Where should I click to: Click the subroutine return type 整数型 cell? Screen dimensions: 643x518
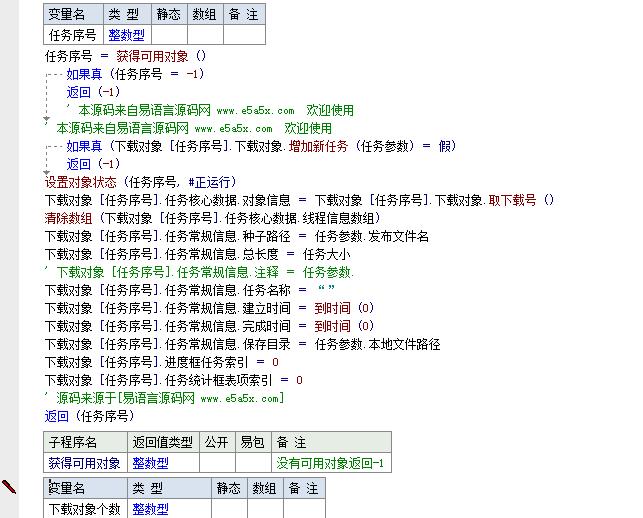[x=163, y=463]
